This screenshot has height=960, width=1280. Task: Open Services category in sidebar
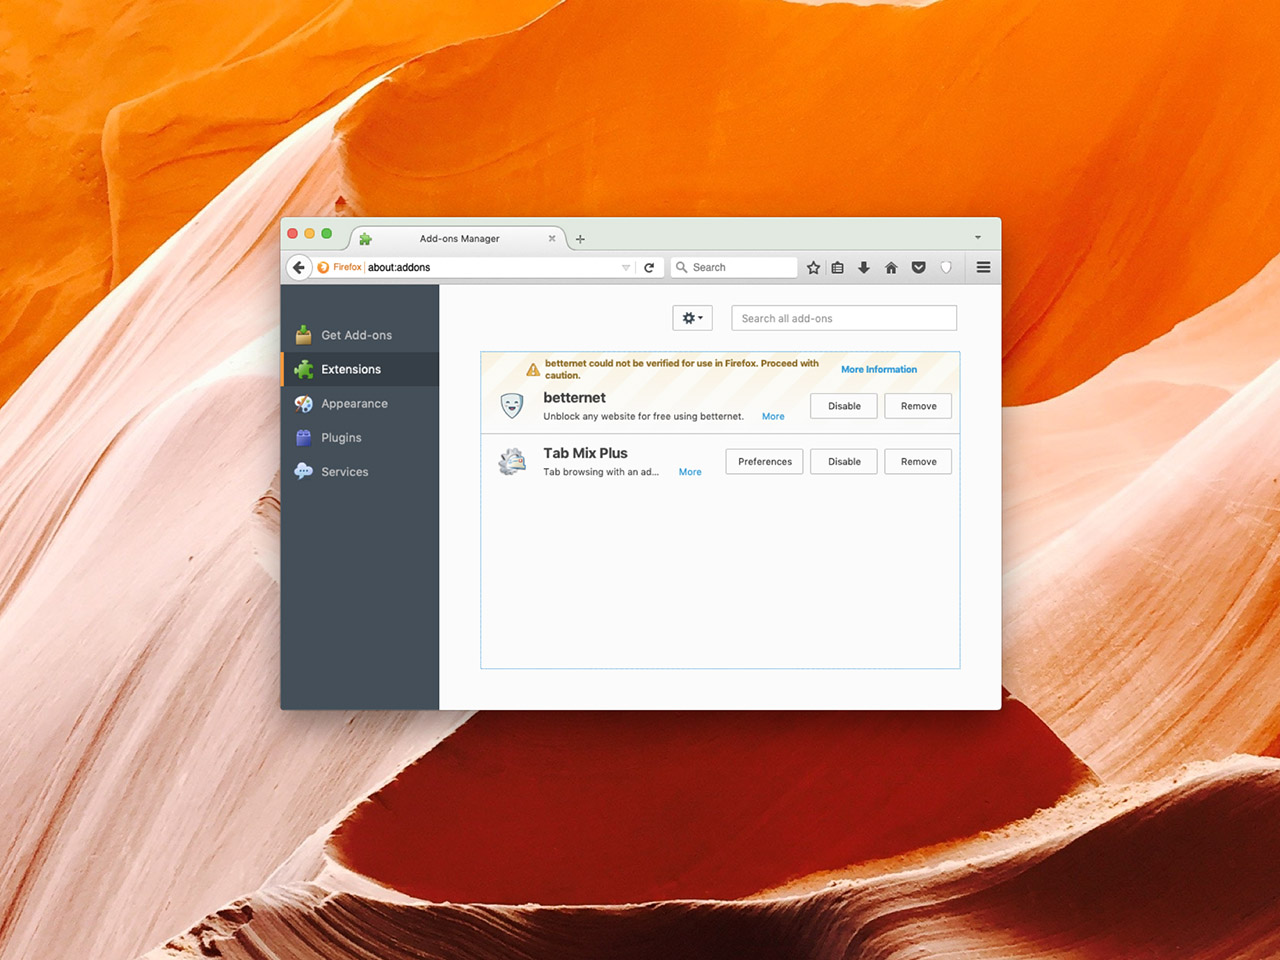coord(360,471)
